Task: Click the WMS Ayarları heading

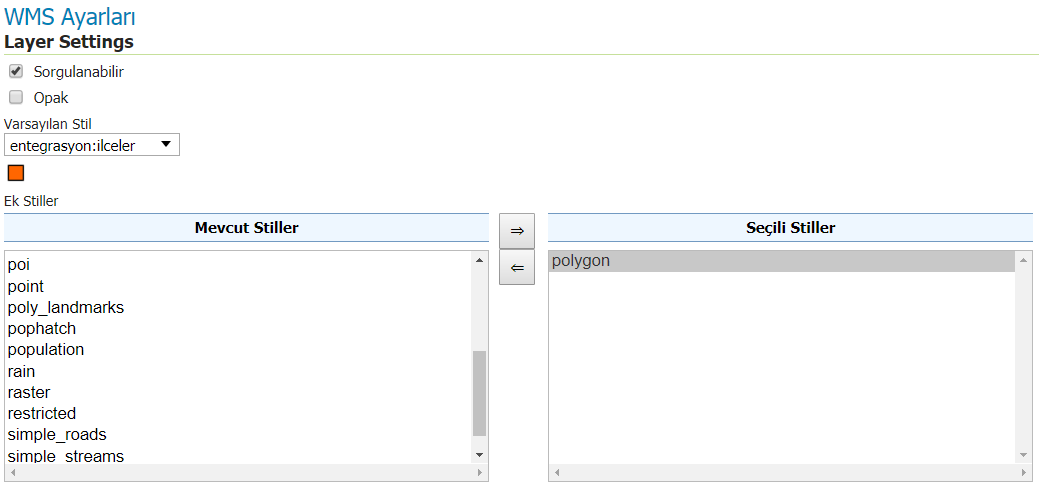Action: coord(70,17)
